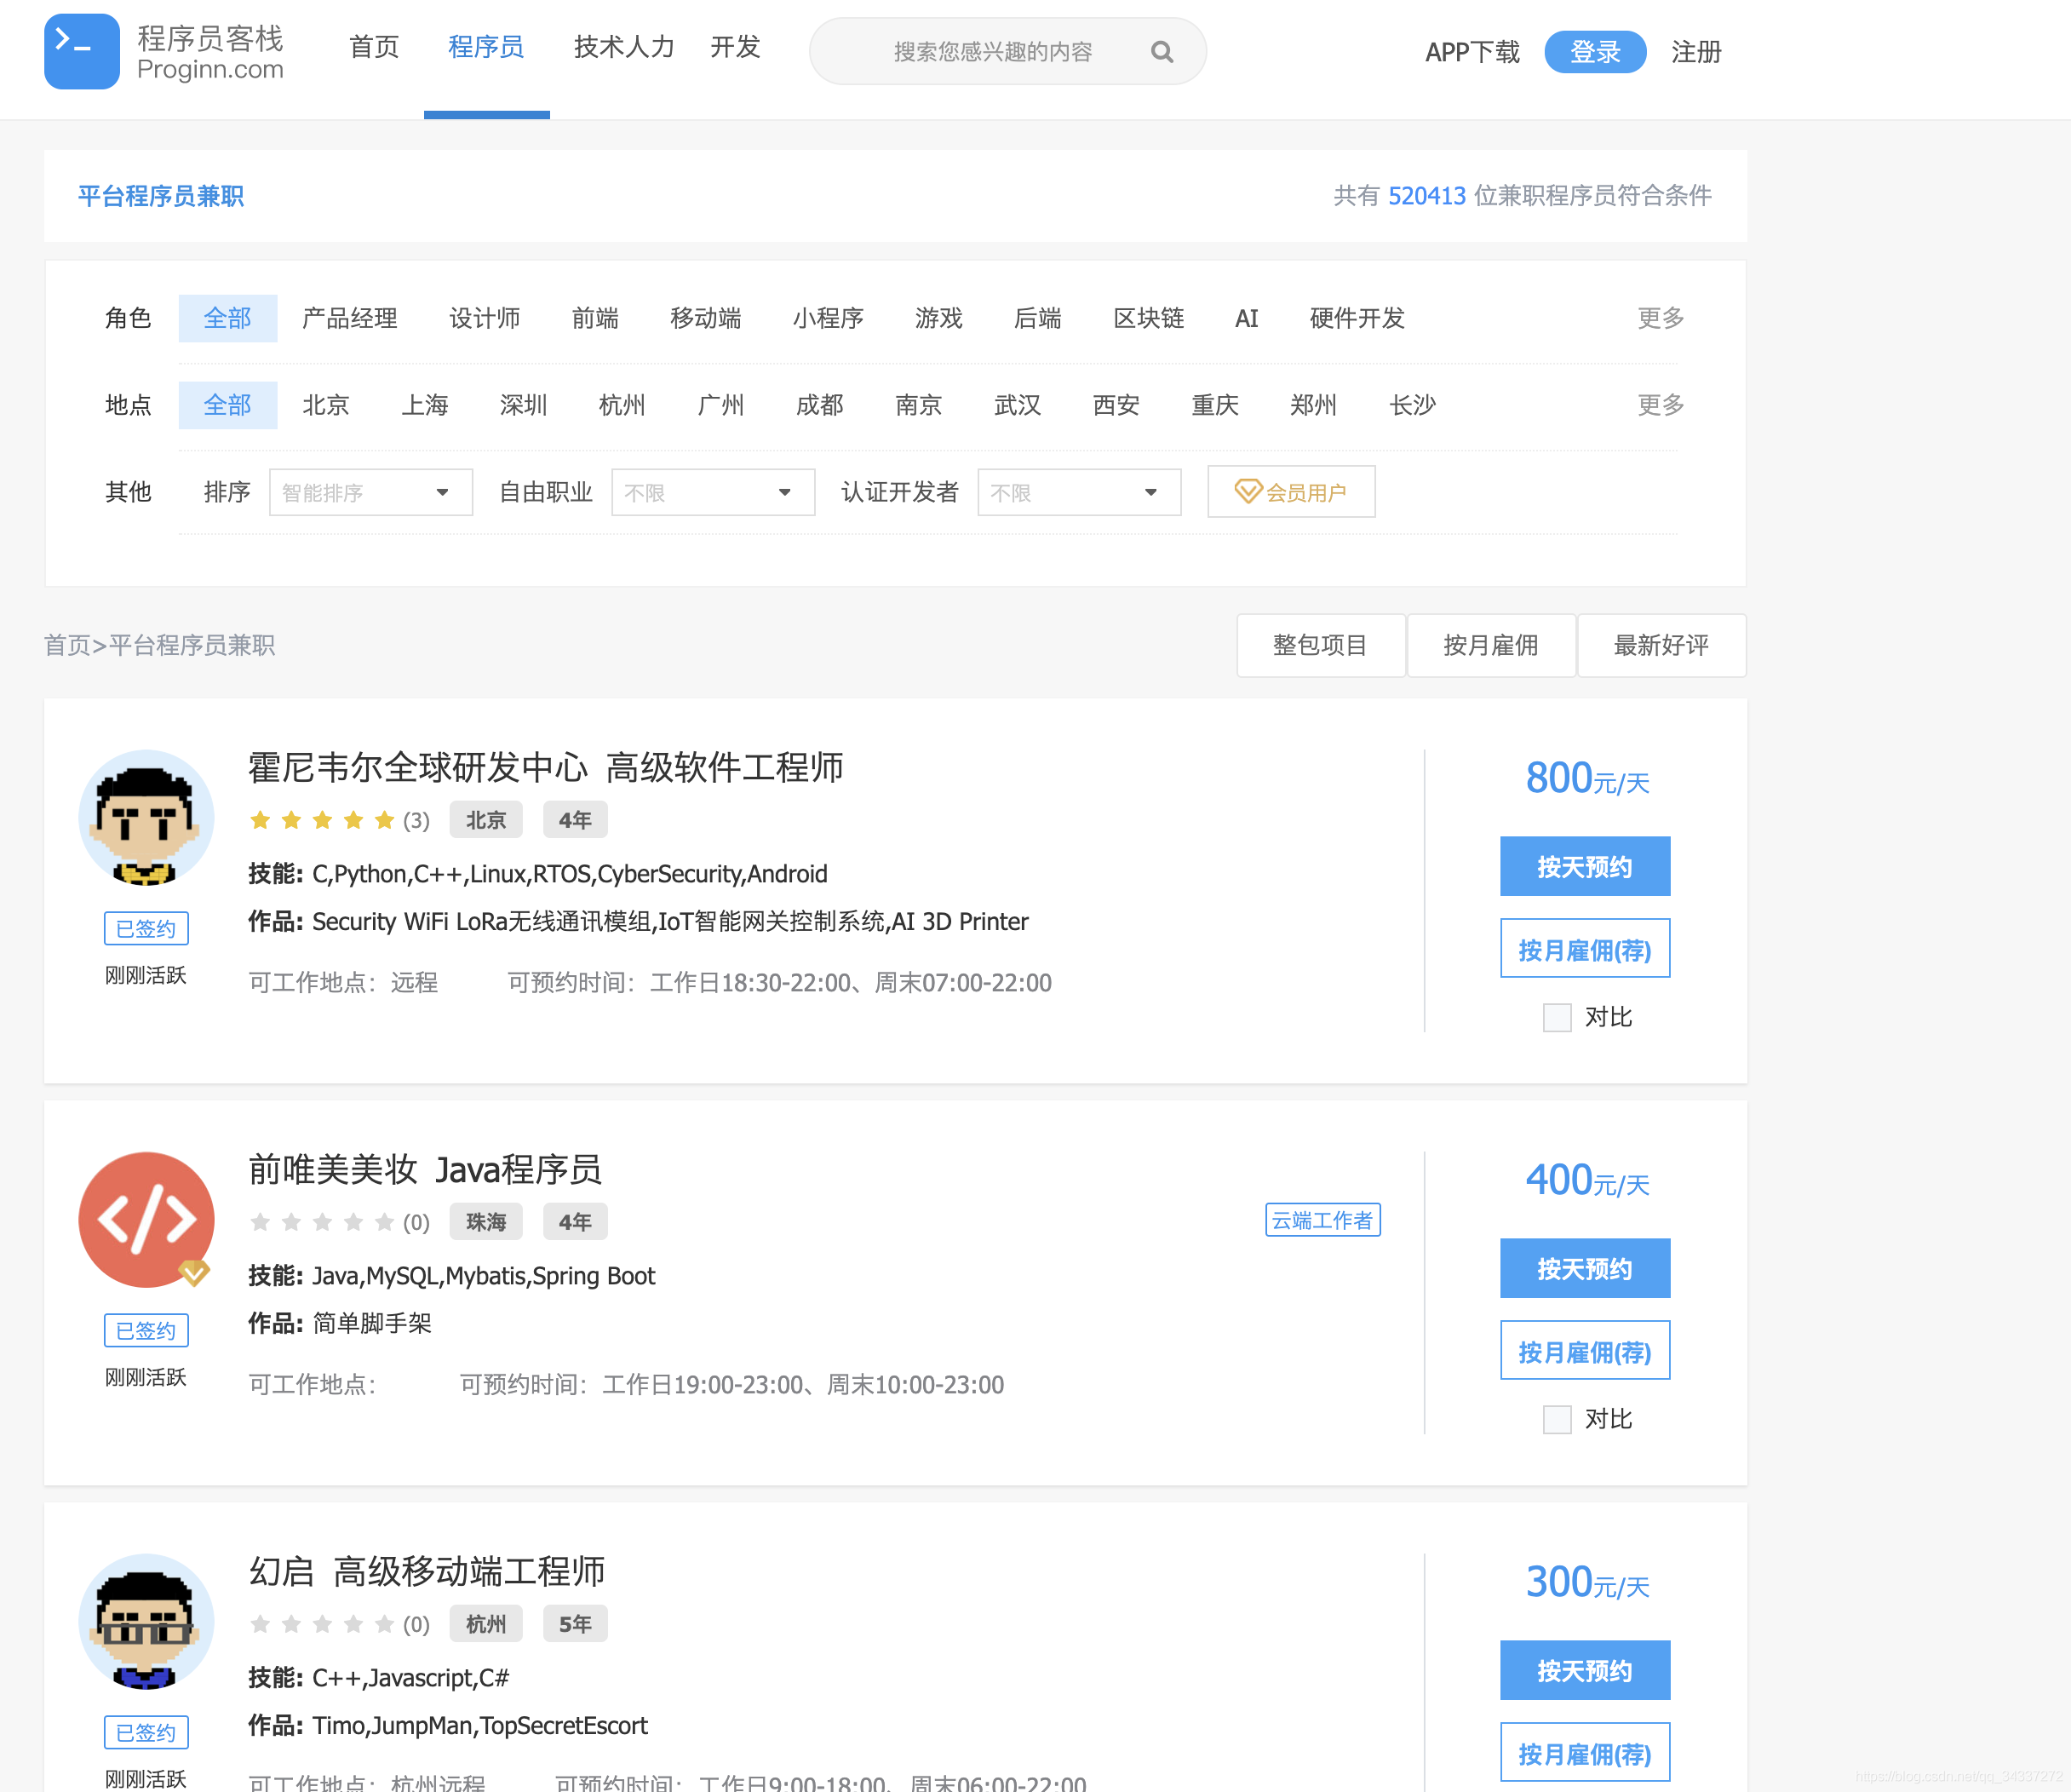
Task: Select the 按月雇佣 tab
Action: click(1490, 645)
